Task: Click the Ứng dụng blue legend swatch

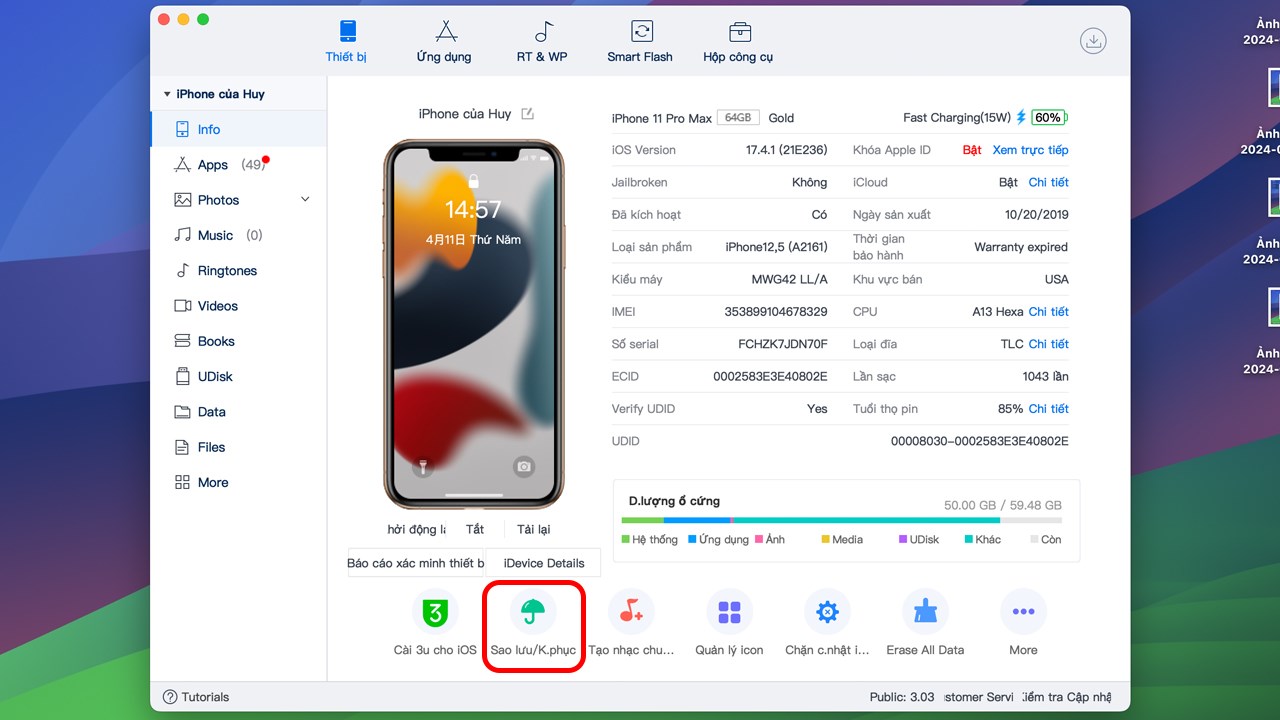Action: pos(692,540)
